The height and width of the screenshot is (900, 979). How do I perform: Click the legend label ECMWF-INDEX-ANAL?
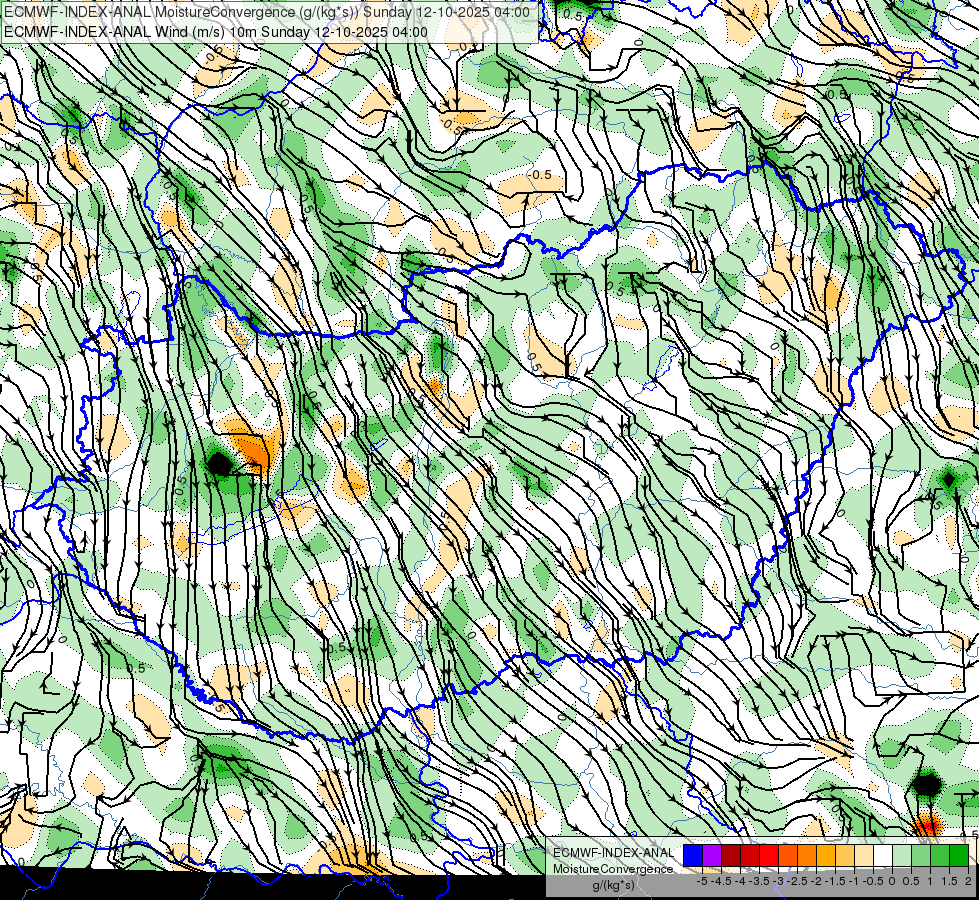point(613,853)
